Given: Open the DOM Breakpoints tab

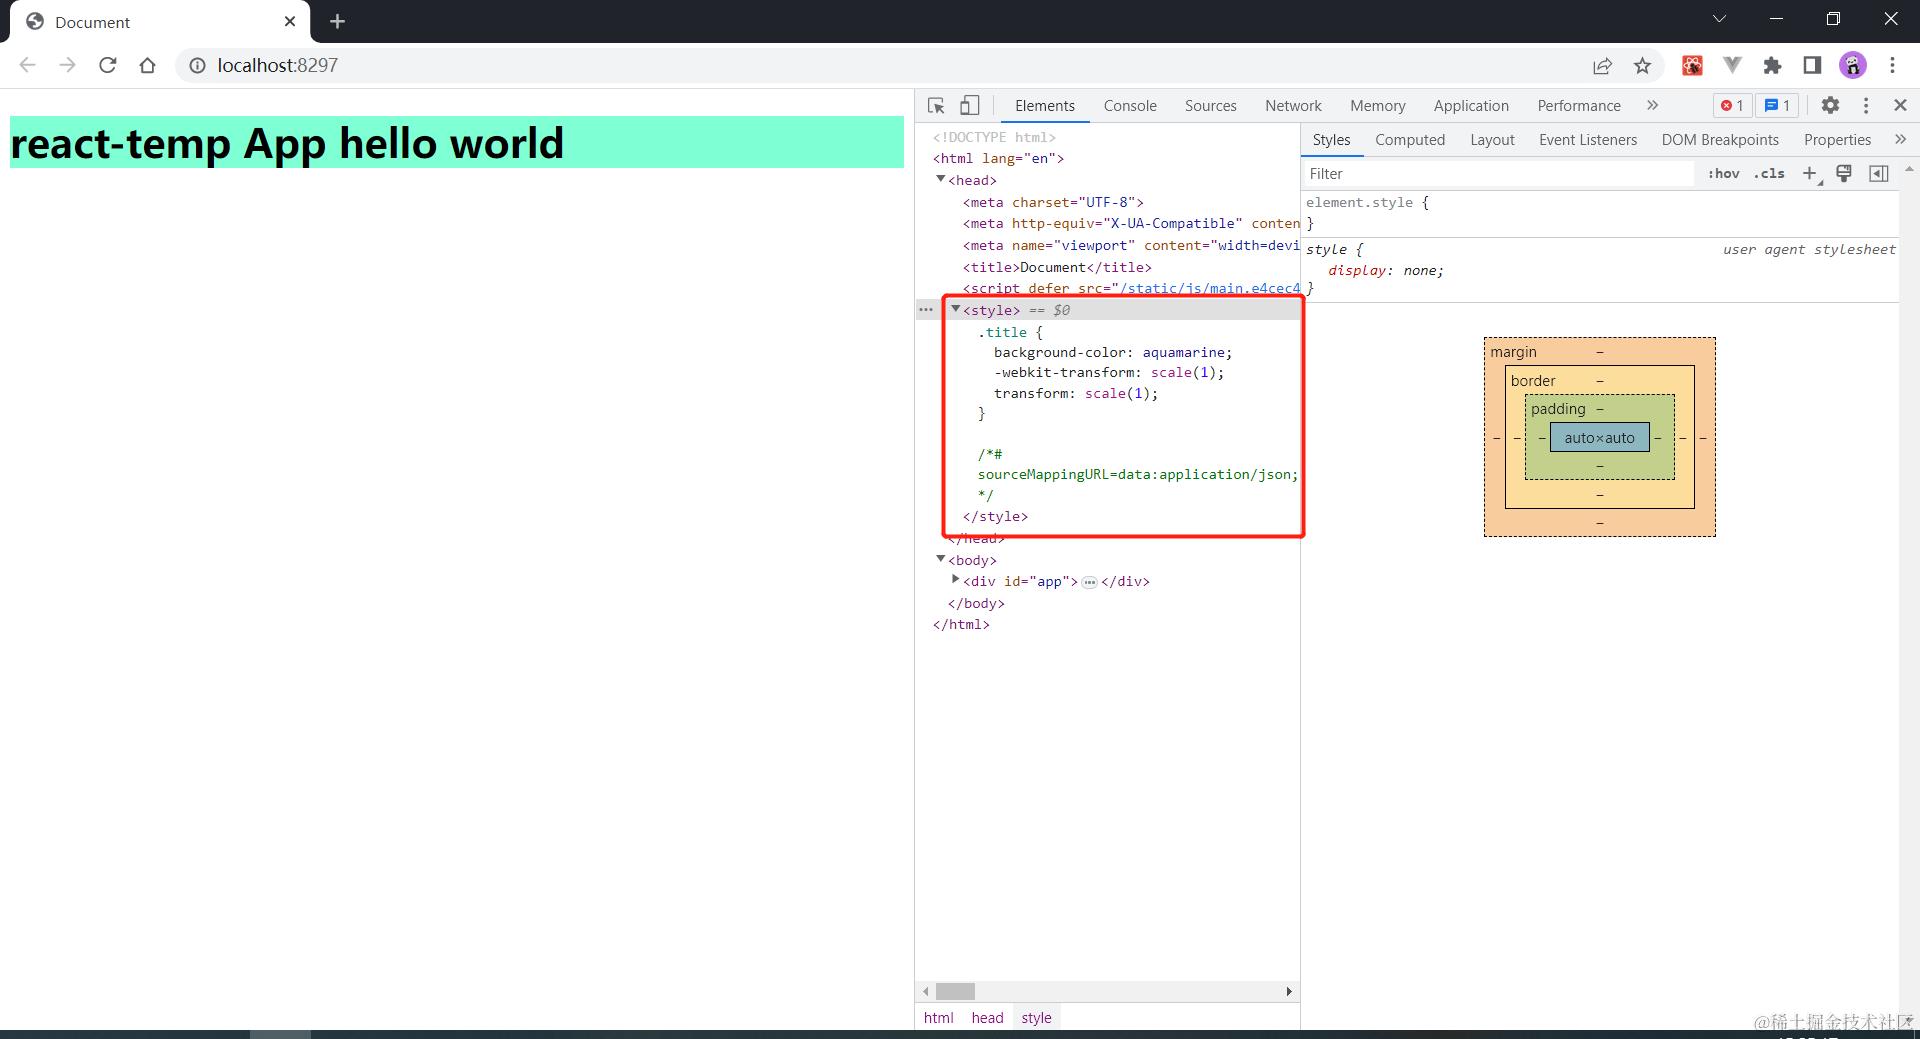Looking at the screenshot, I should [x=1720, y=140].
